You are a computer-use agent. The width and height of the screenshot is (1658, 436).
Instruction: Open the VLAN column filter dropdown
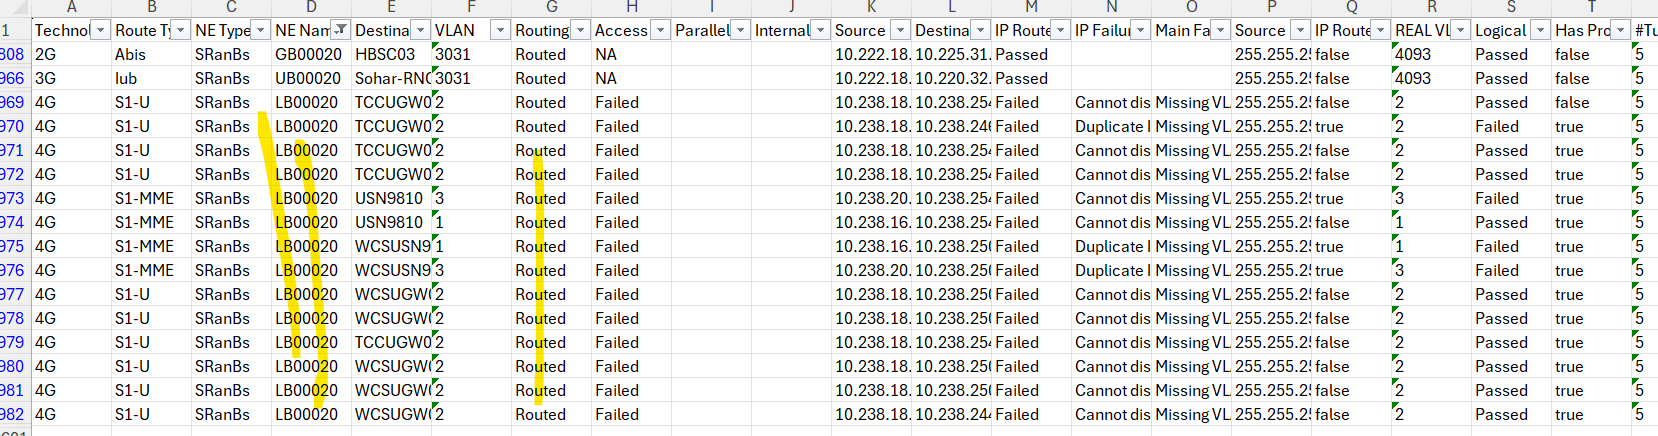pyautogui.click(x=500, y=30)
